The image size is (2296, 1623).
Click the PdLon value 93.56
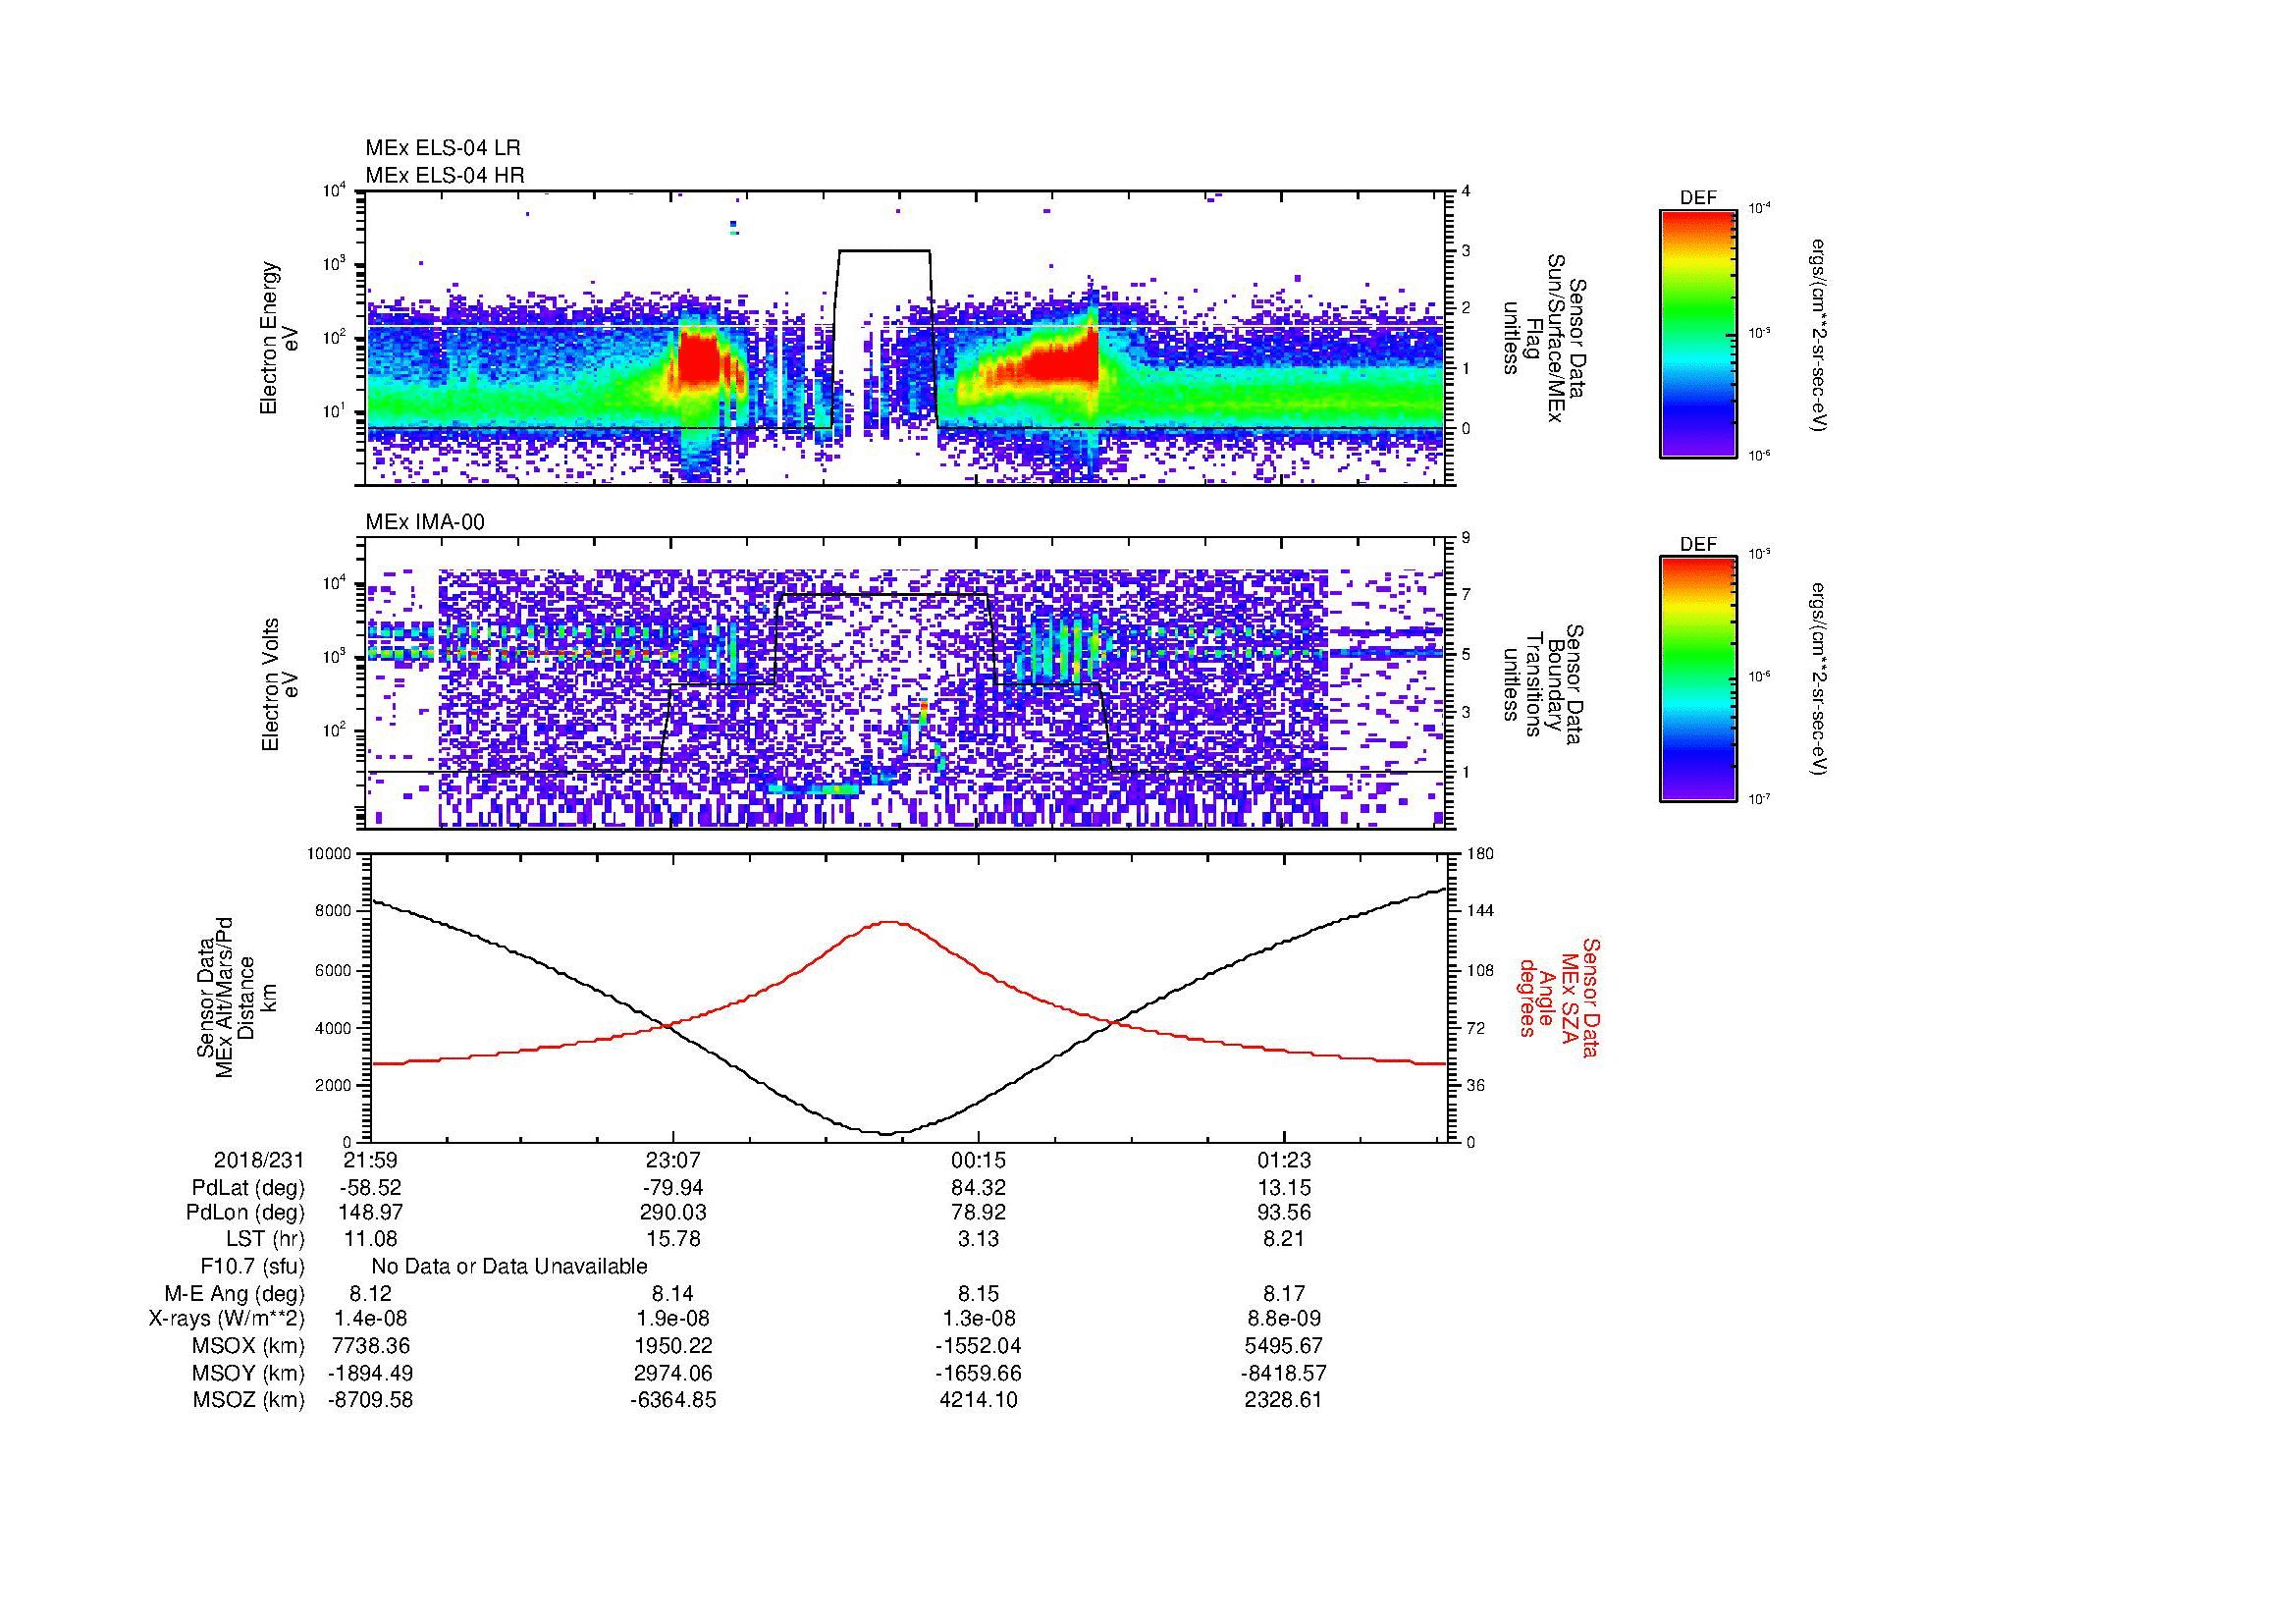point(1283,1213)
